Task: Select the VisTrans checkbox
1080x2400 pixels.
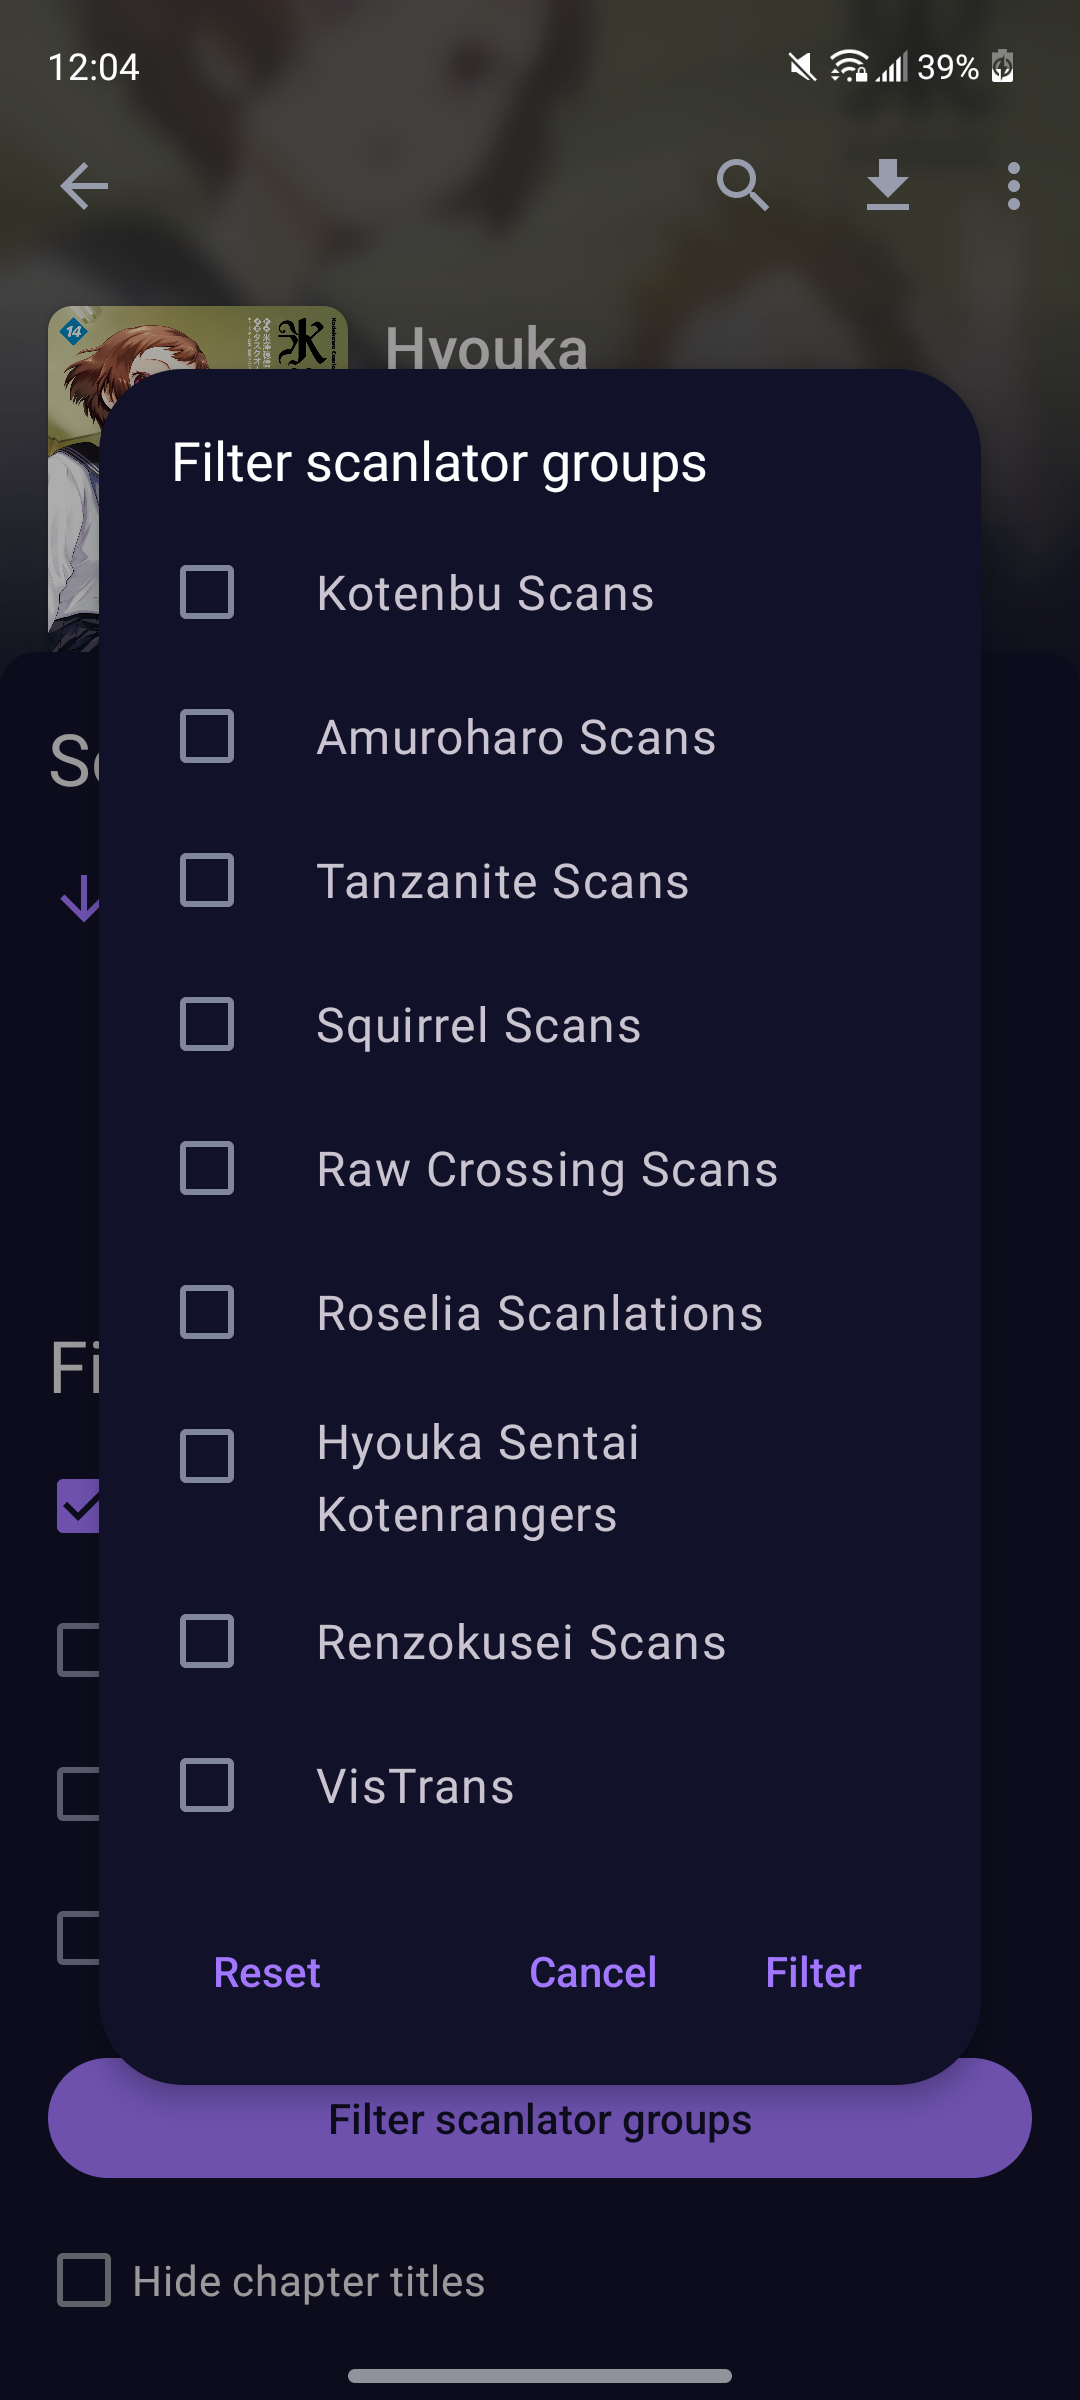Action: pos(206,1786)
